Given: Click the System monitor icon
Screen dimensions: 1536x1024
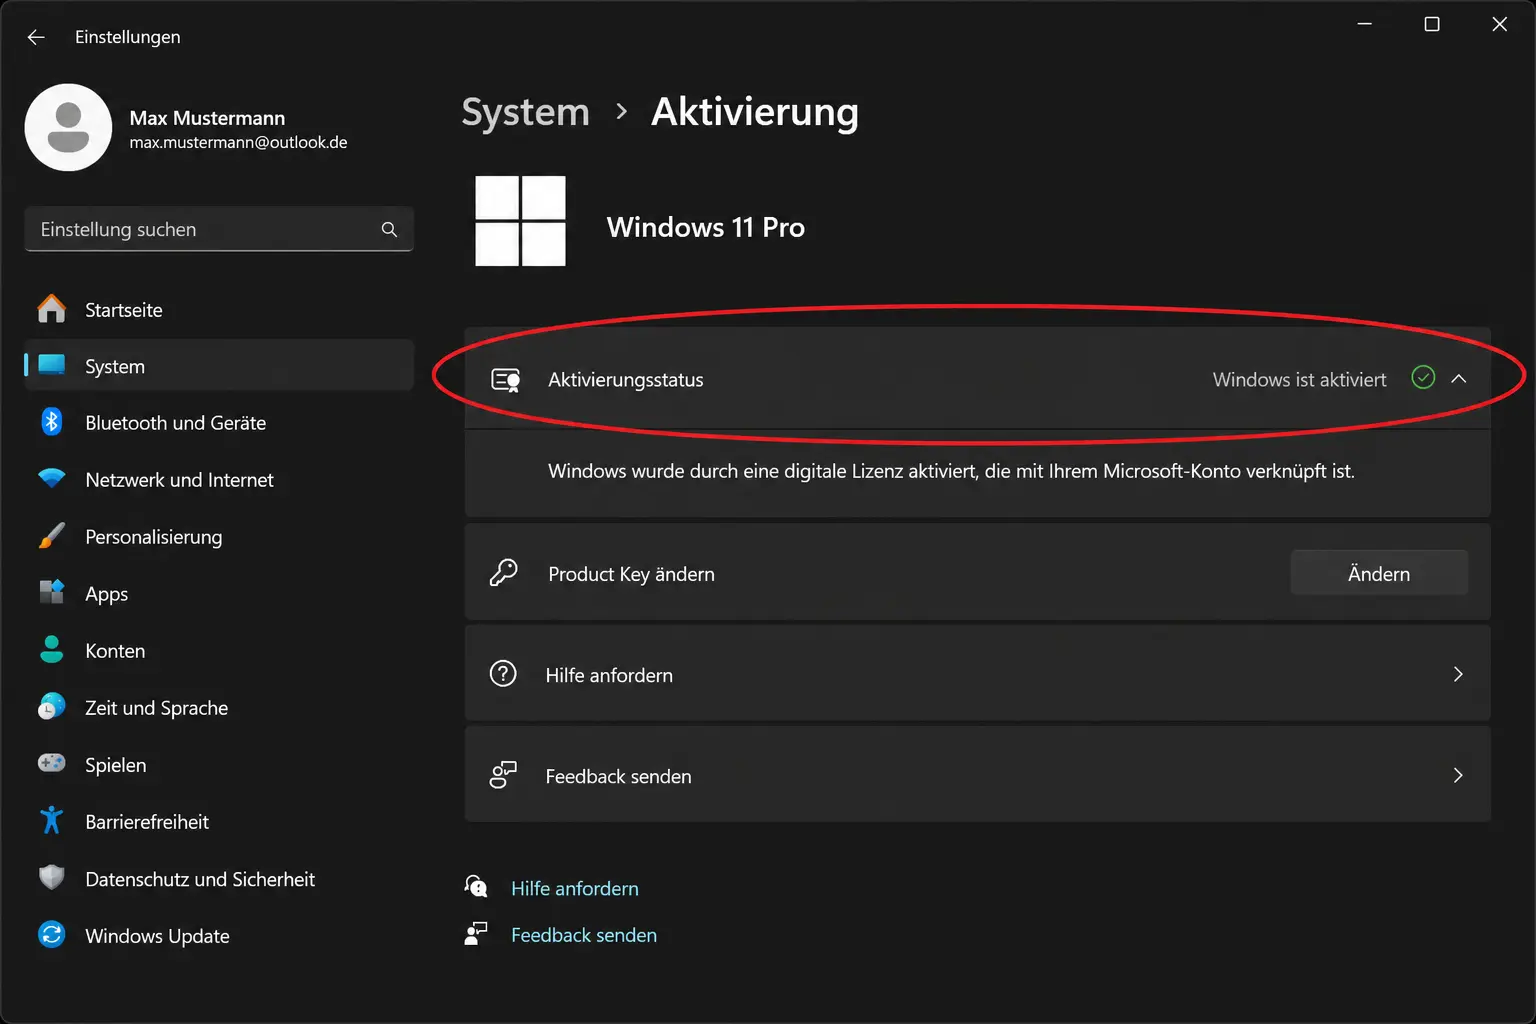Looking at the screenshot, I should point(52,365).
